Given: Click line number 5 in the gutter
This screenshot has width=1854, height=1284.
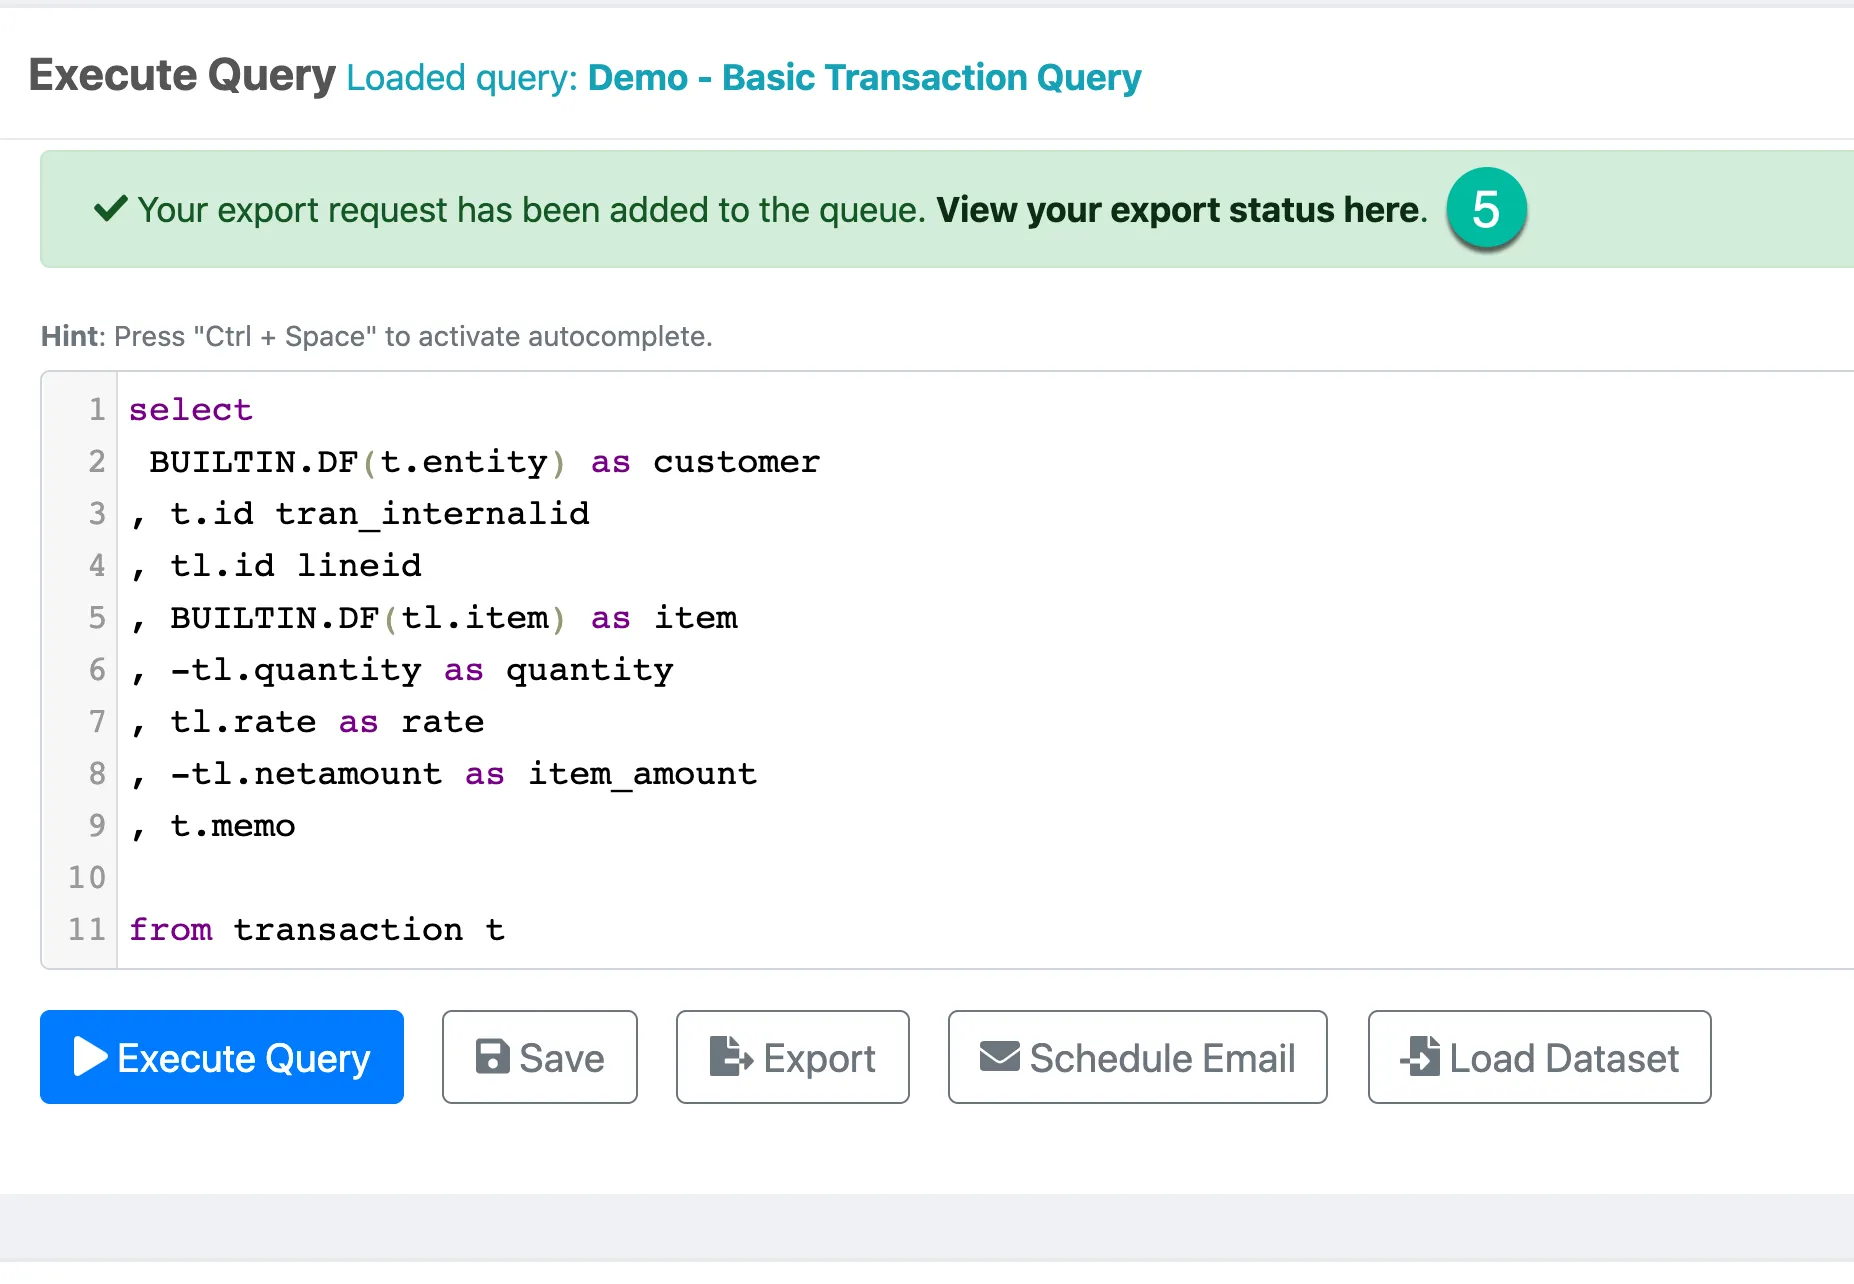Looking at the screenshot, I should point(97,617).
